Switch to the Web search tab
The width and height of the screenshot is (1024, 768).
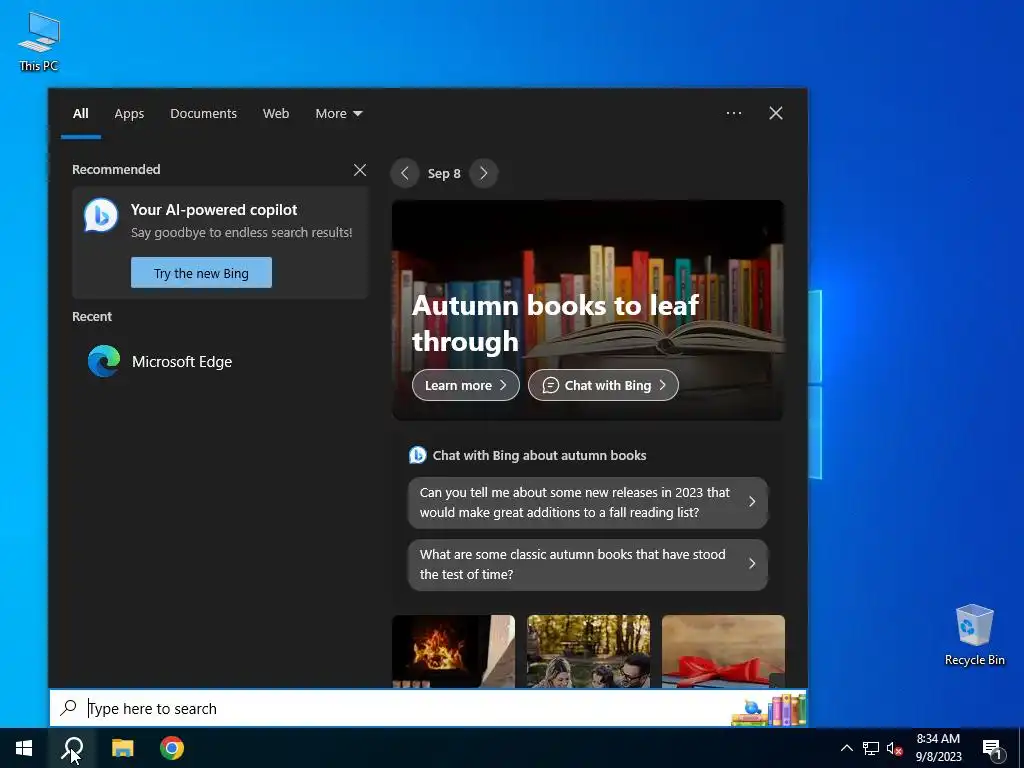pos(276,114)
